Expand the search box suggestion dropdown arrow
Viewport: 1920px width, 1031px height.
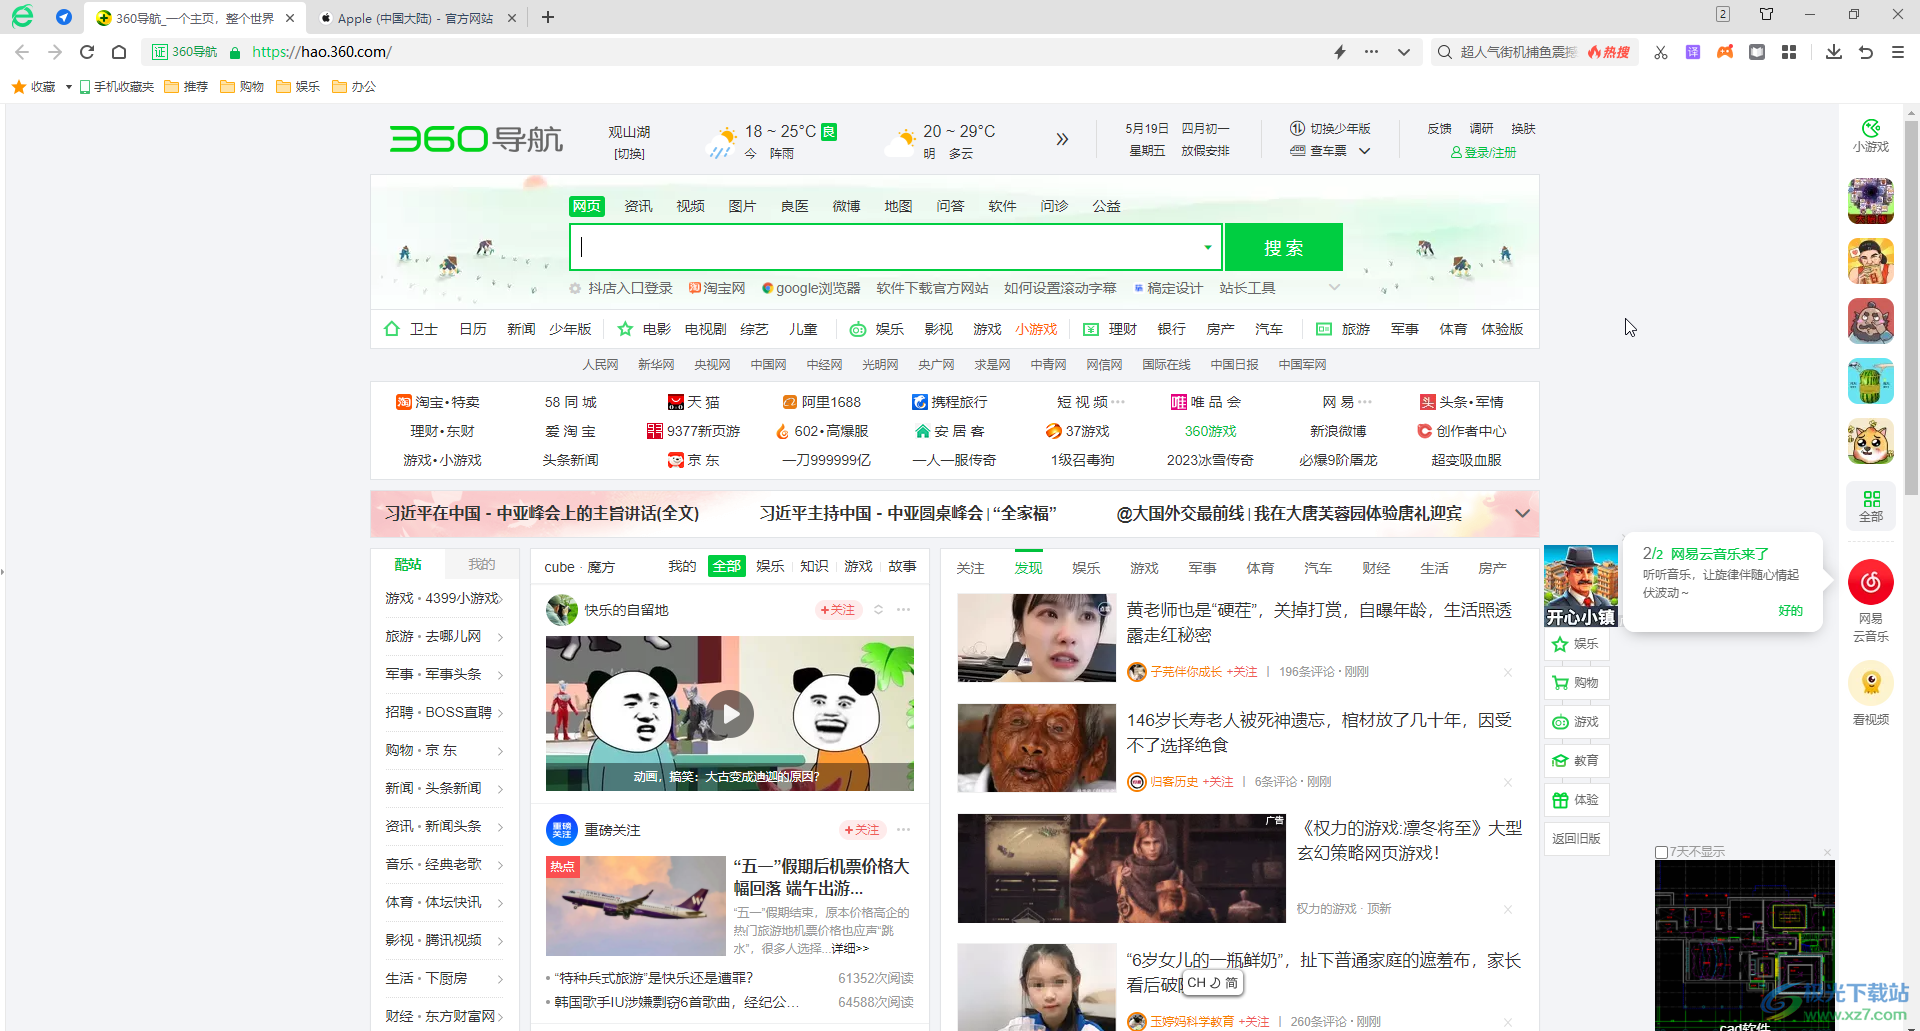pyautogui.click(x=1207, y=247)
